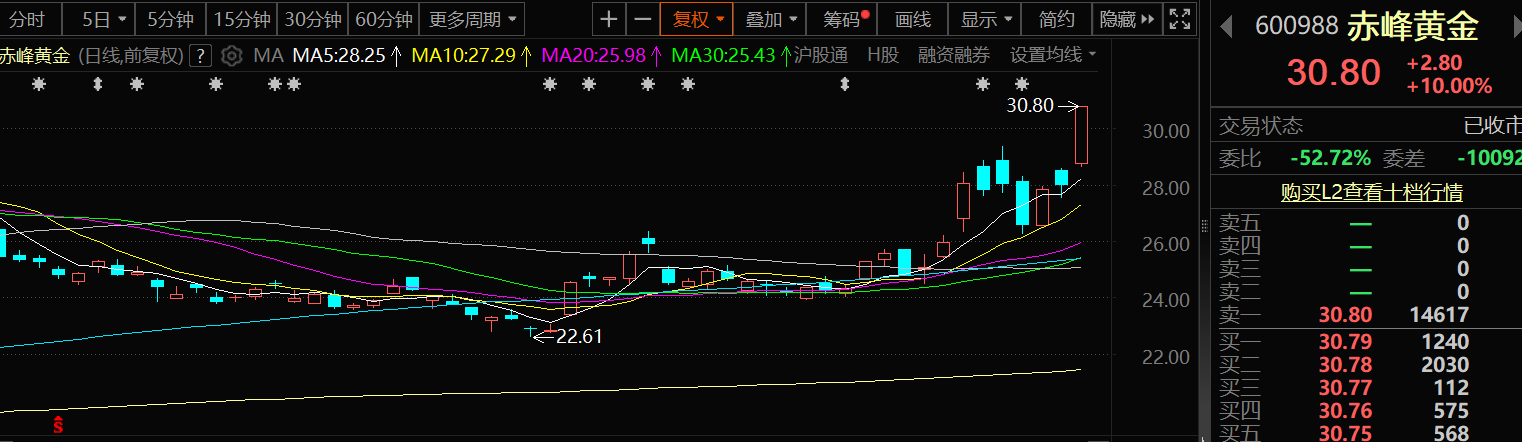Click change percent +10.00%

coord(1448,86)
